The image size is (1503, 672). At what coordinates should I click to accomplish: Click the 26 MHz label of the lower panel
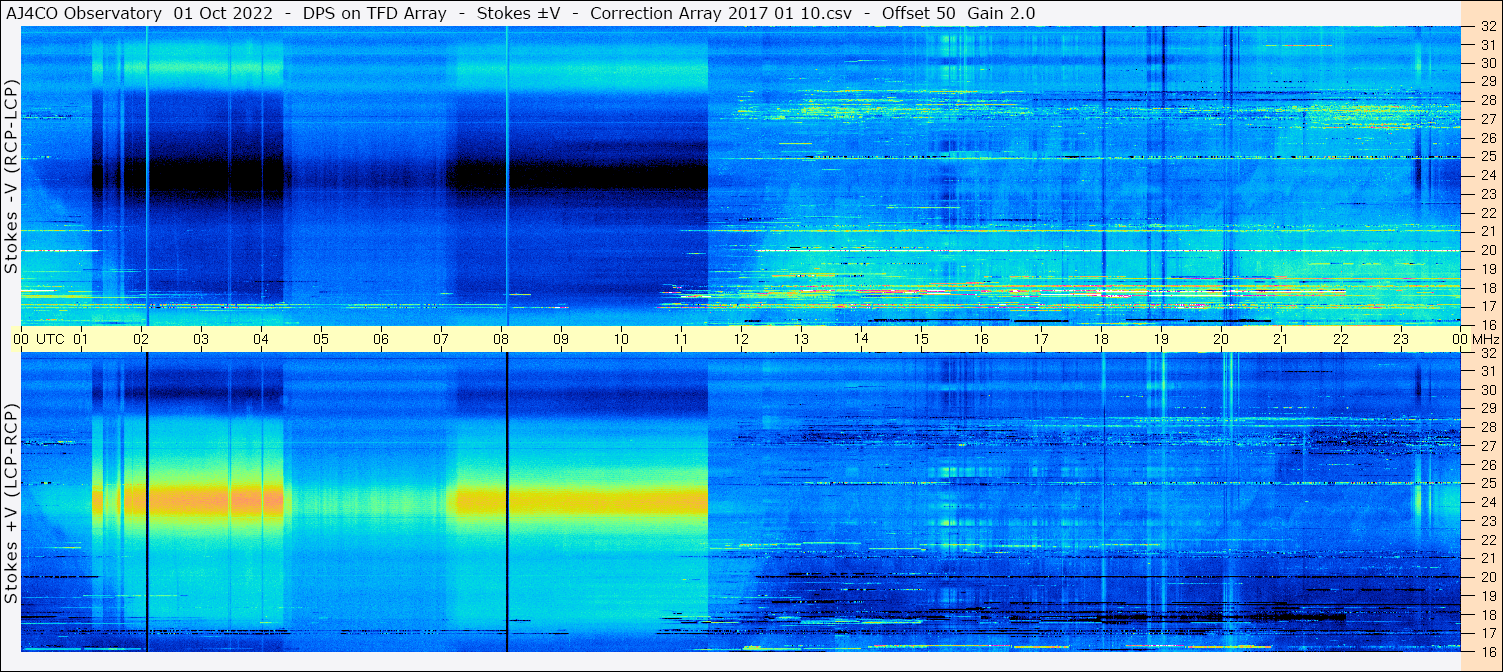pyautogui.click(x=1487, y=464)
